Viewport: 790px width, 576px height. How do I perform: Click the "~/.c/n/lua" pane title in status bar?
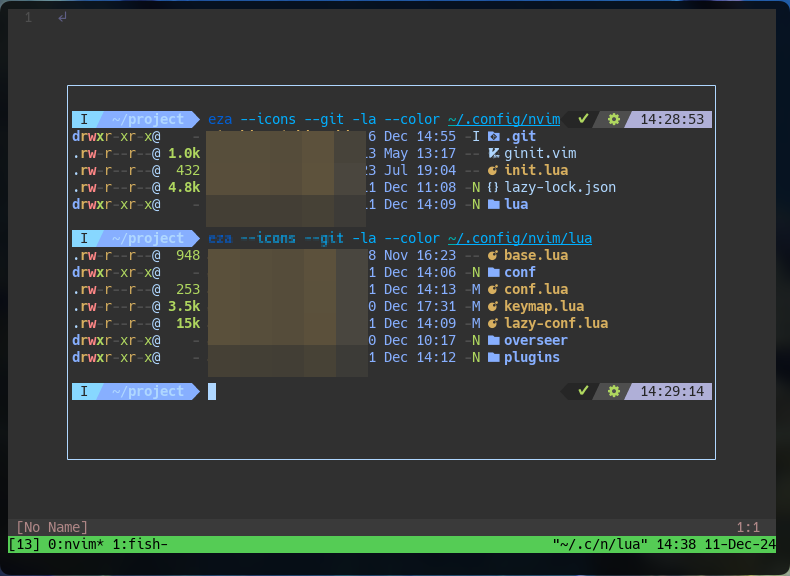[600, 544]
